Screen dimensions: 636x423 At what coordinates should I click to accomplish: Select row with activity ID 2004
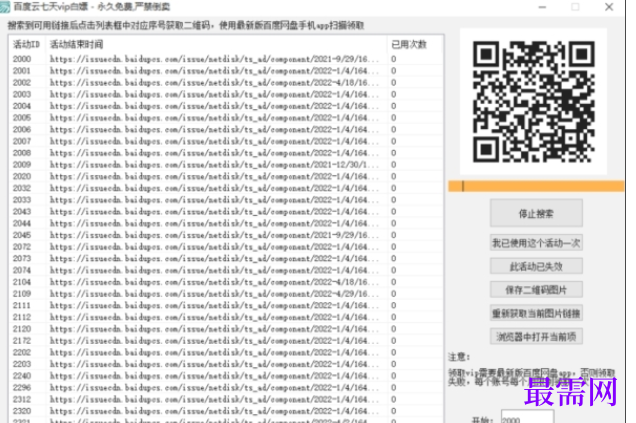(226, 106)
